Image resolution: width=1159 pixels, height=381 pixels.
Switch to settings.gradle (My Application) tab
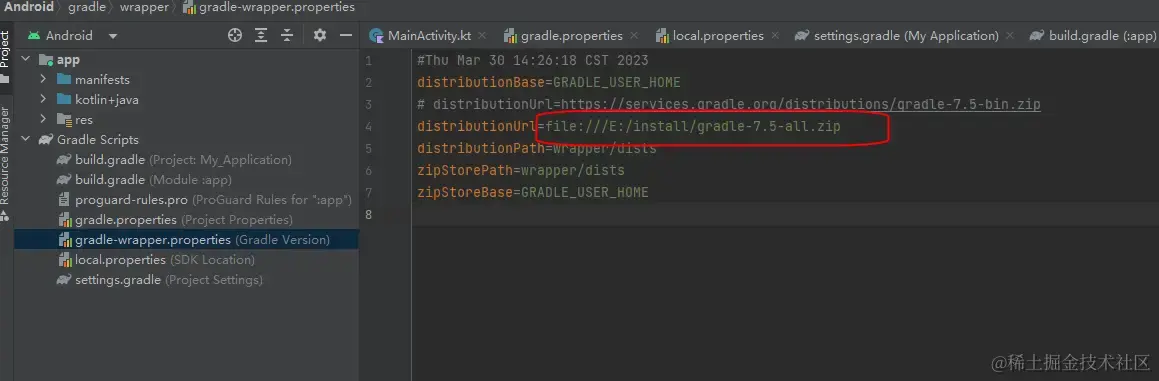906,36
